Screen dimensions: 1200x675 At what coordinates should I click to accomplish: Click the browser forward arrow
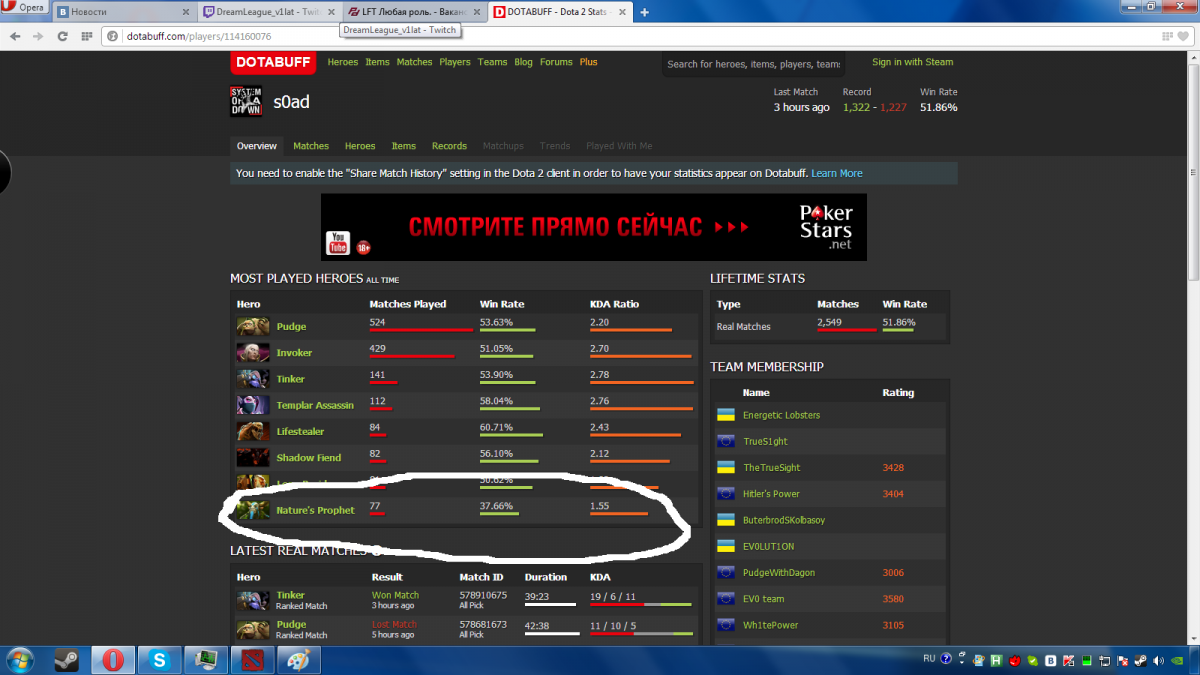[38, 36]
